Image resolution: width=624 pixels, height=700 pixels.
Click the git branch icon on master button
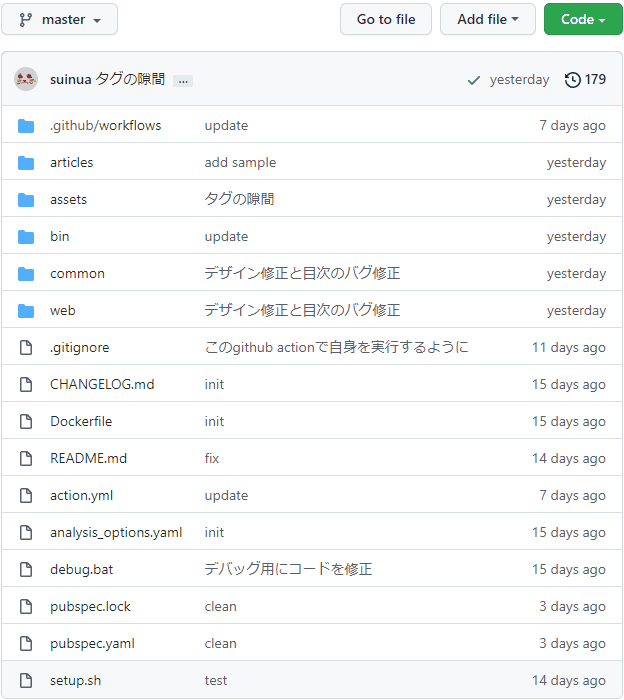[26, 20]
